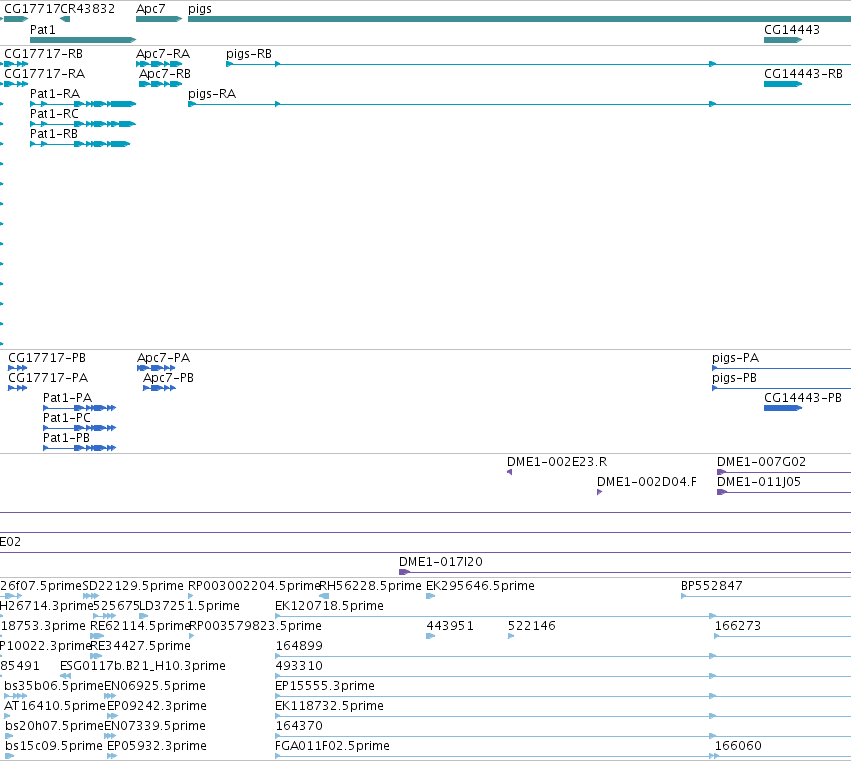851x761 pixels.
Task: Click the pigs-RB transcript label
Action: coord(249,54)
